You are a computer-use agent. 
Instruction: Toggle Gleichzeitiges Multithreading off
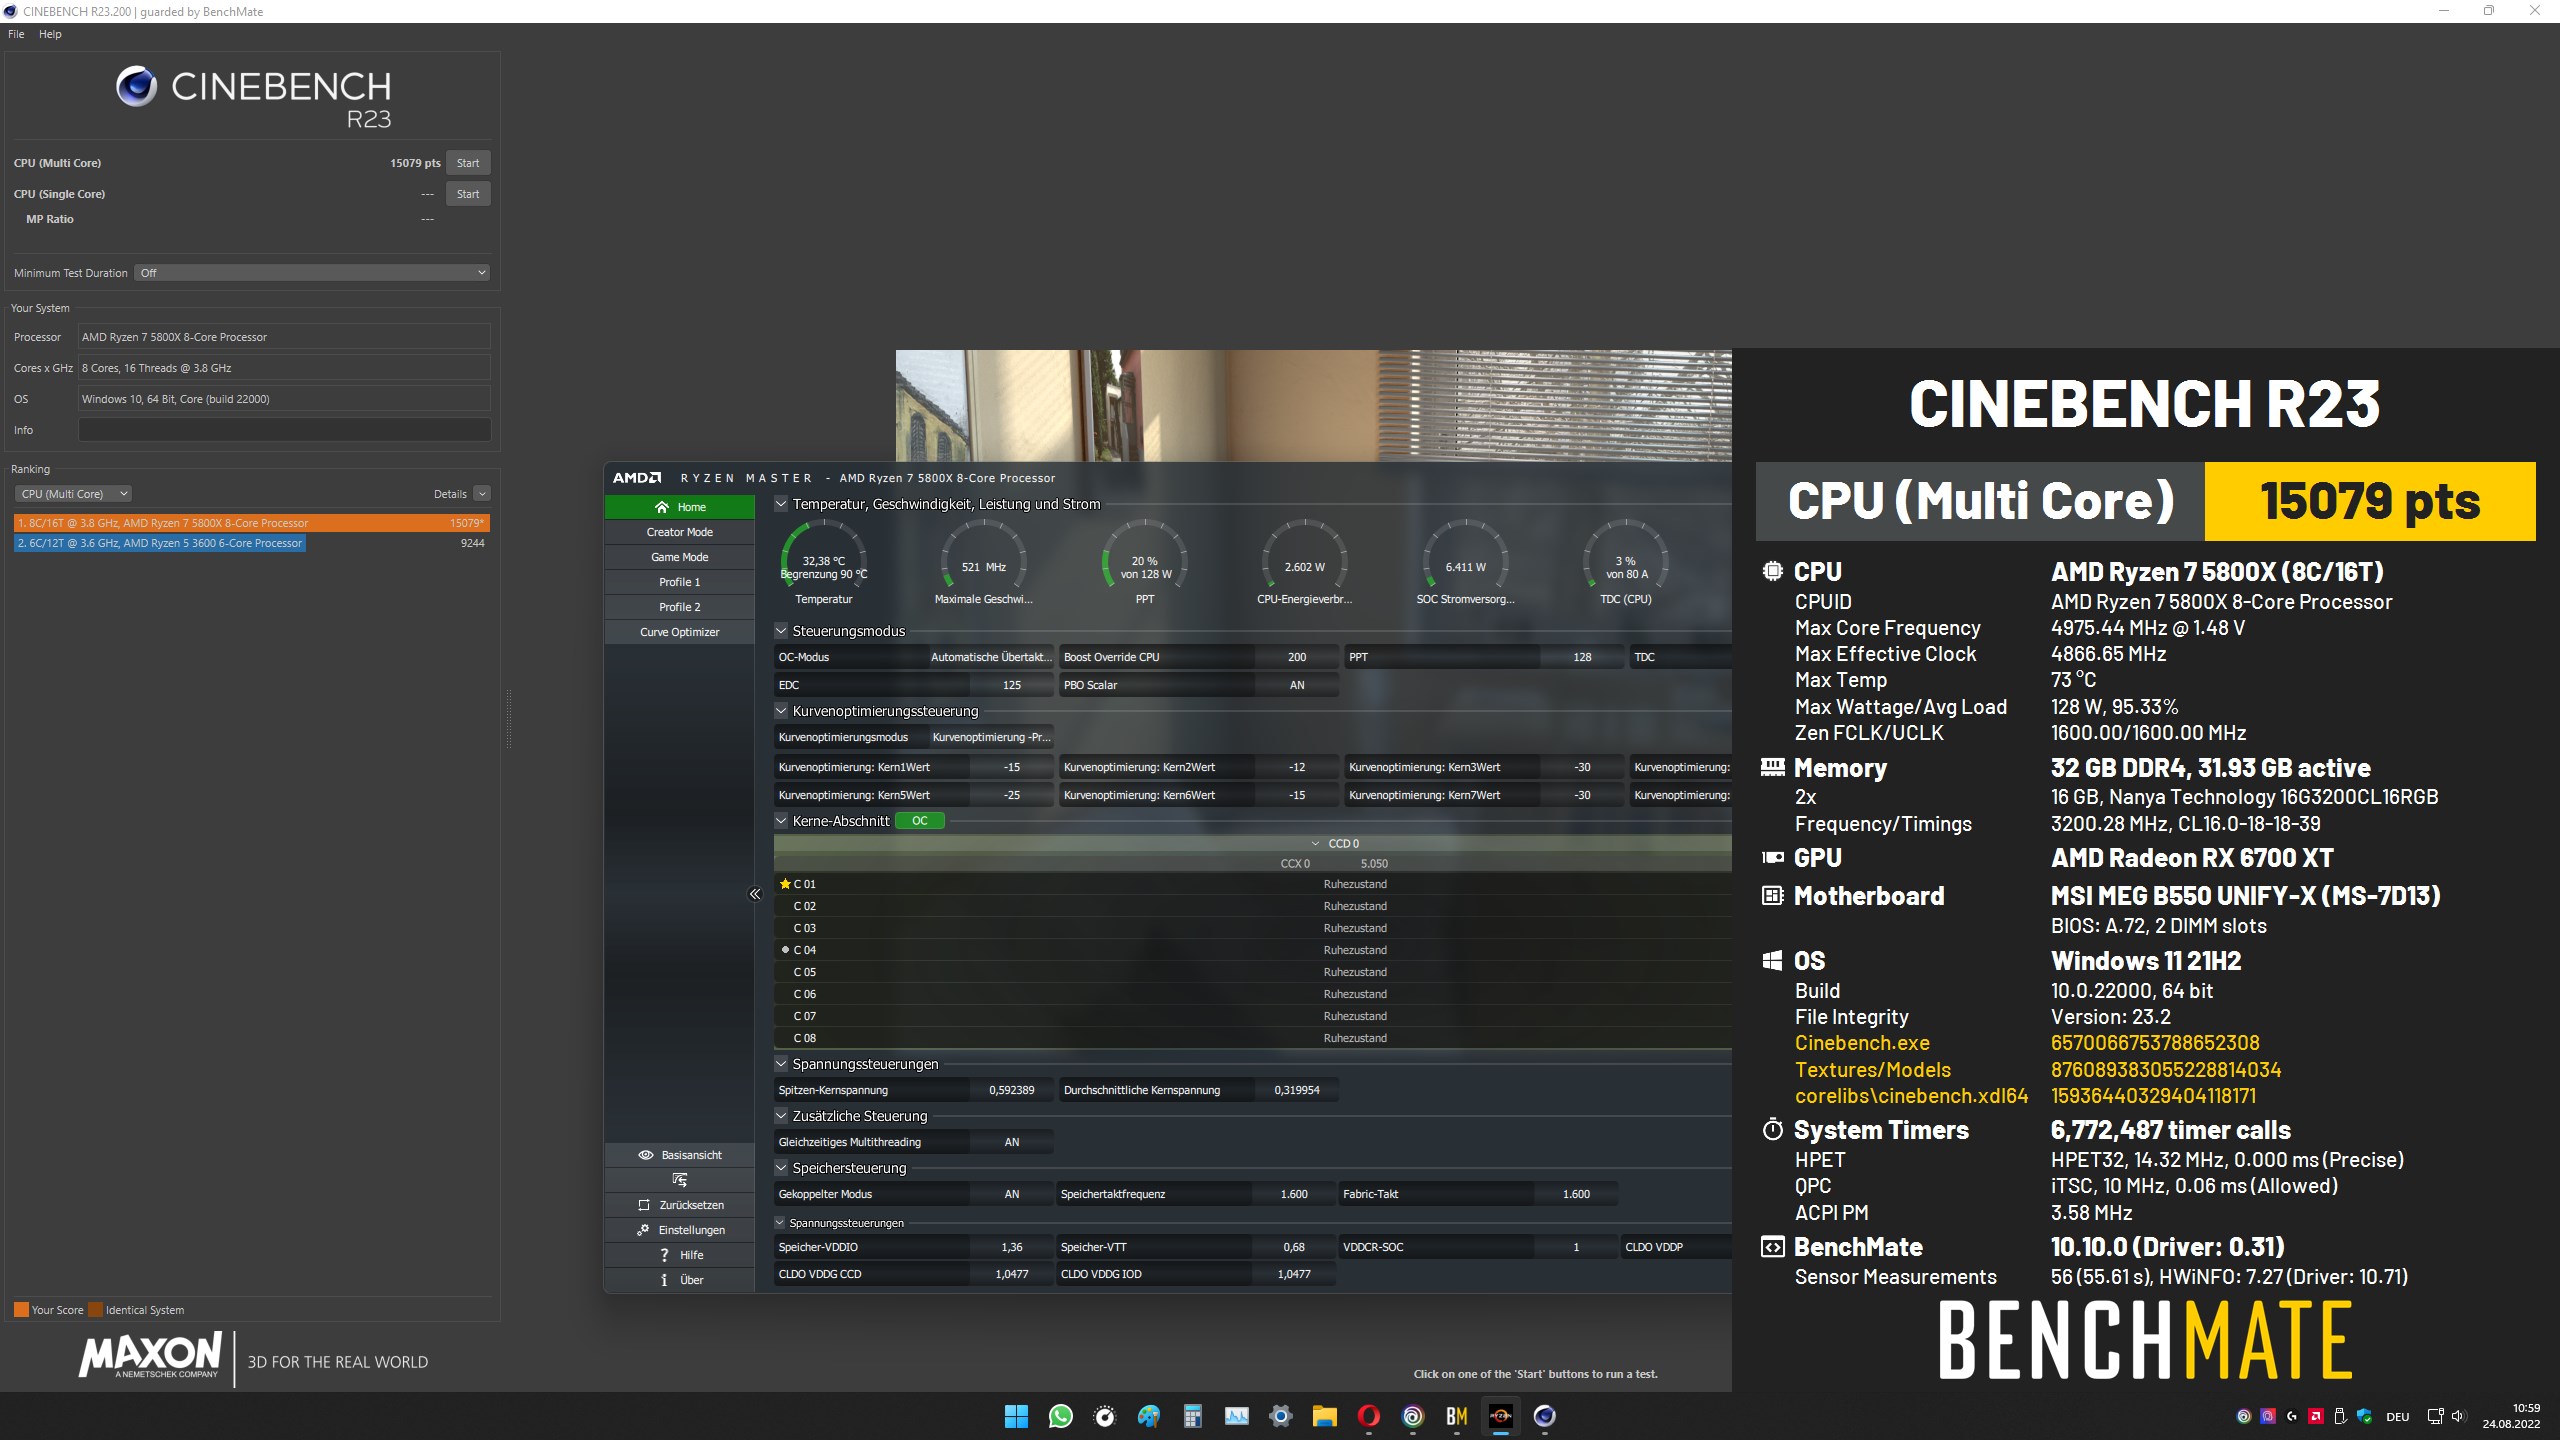click(1013, 1141)
